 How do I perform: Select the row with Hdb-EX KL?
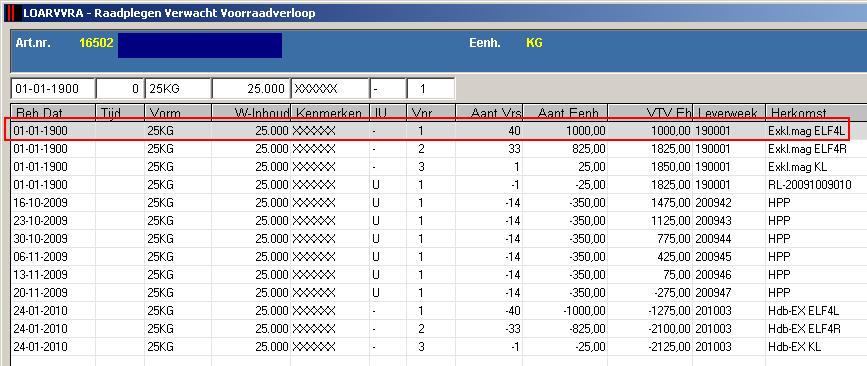click(x=439, y=347)
